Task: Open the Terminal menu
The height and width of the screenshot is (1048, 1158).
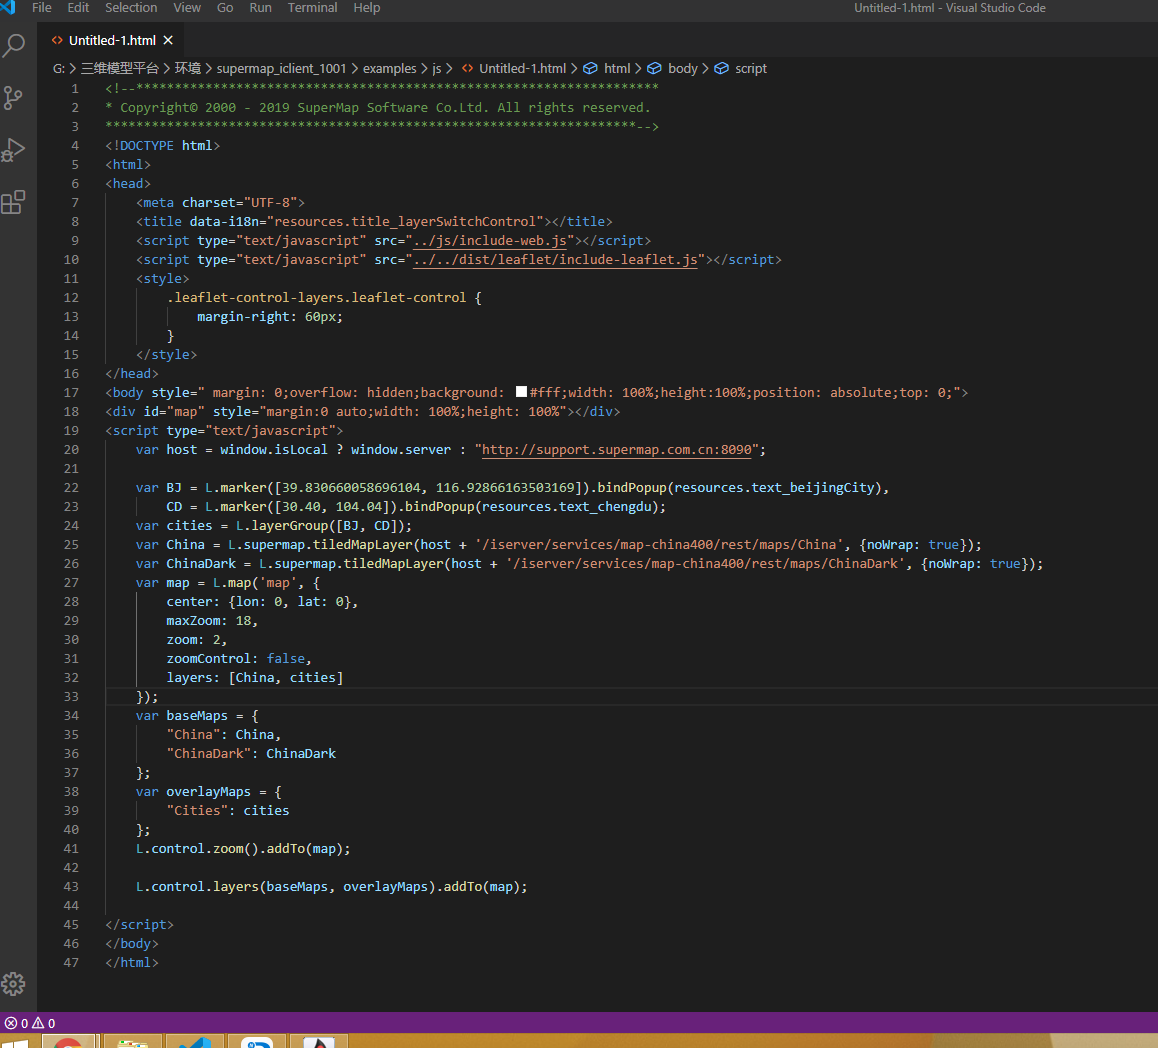Action: click(312, 7)
